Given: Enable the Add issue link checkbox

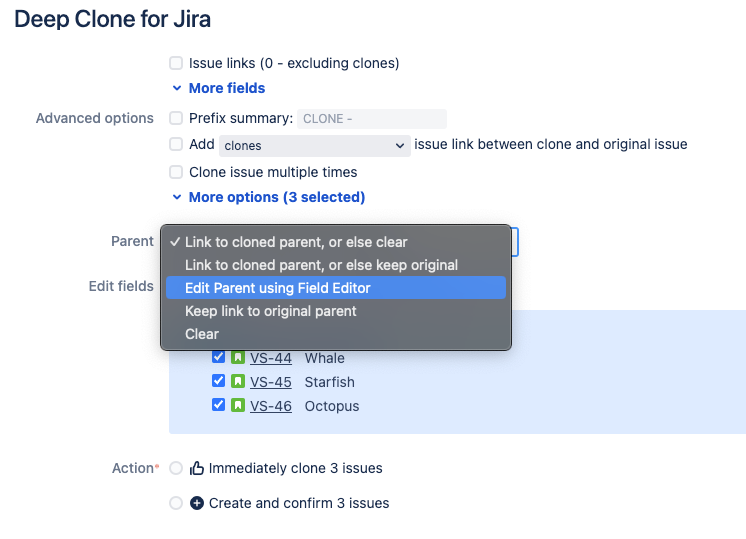Looking at the screenshot, I should pyautogui.click(x=176, y=144).
